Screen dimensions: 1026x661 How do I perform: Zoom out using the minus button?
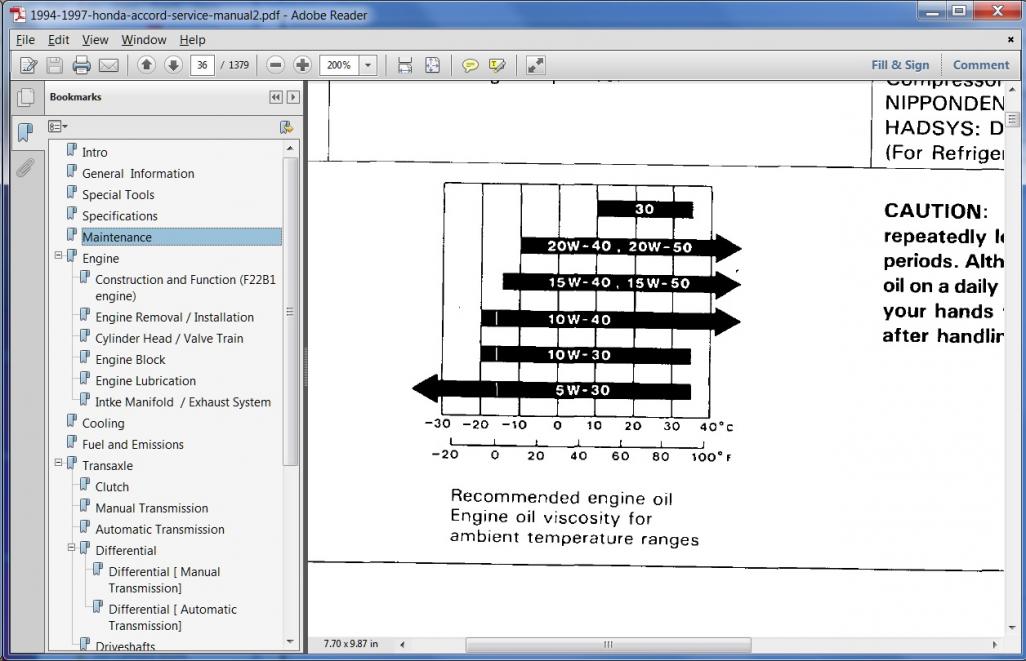click(276, 65)
